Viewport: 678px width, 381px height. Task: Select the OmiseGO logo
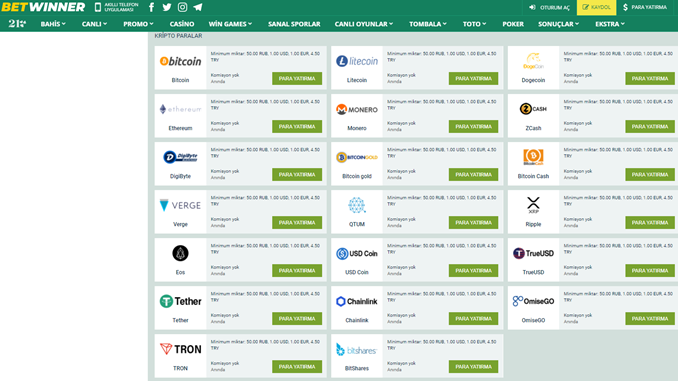coord(533,301)
